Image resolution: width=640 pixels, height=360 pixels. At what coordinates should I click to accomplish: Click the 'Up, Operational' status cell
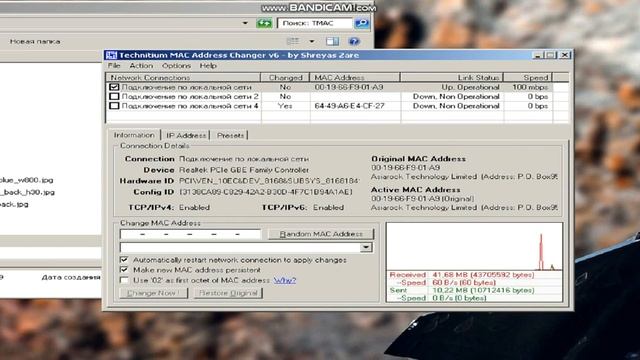click(470, 87)
